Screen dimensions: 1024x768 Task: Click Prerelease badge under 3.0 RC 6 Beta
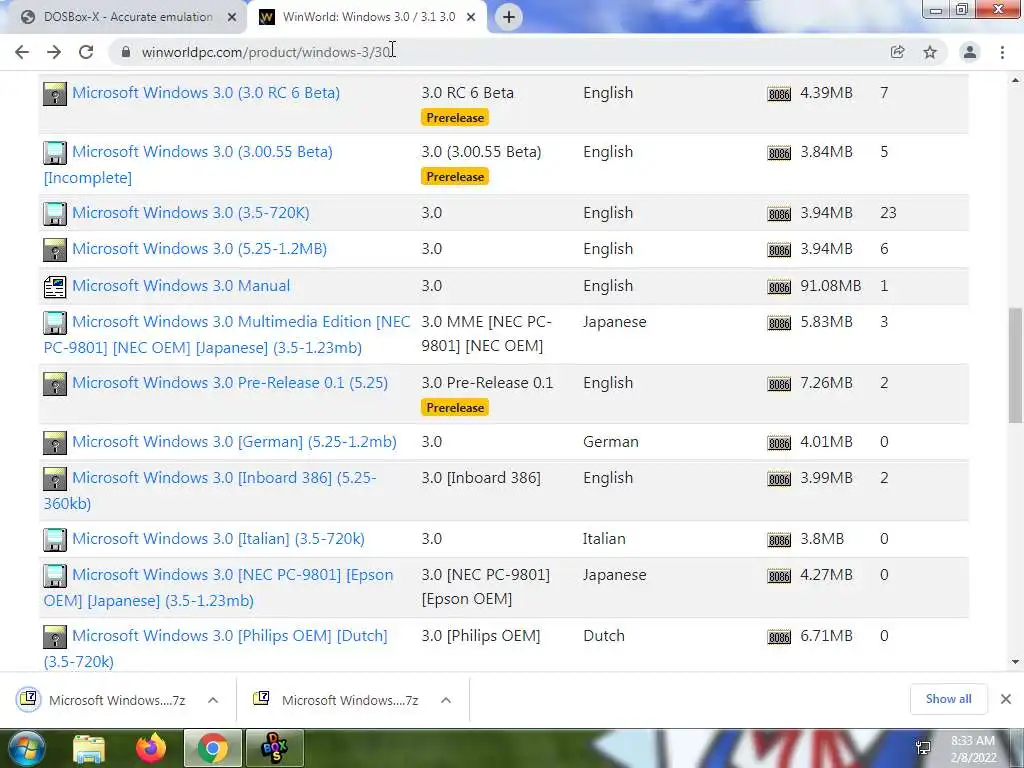(455, 118)
